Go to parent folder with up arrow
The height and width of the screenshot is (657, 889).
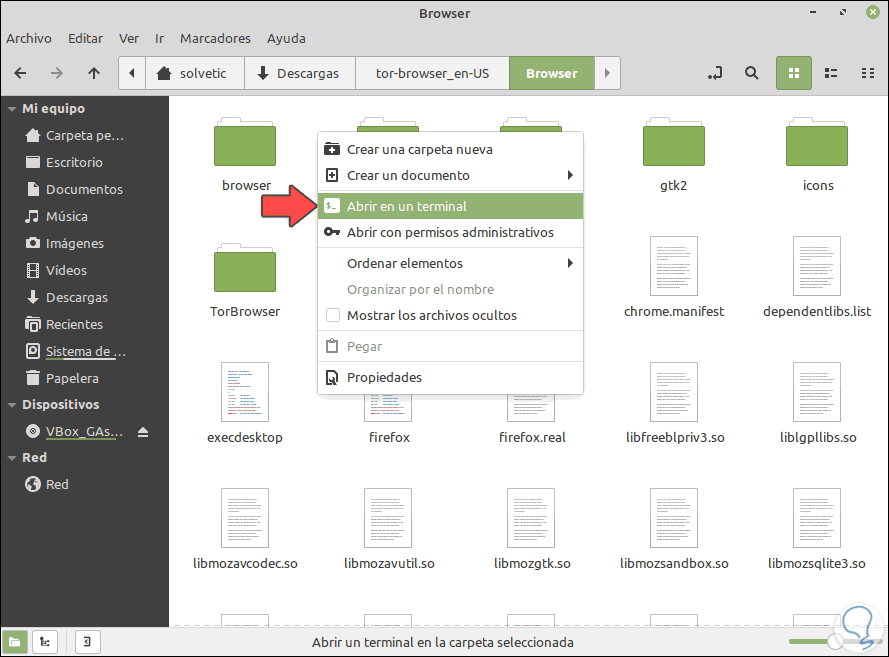point(94,73)
